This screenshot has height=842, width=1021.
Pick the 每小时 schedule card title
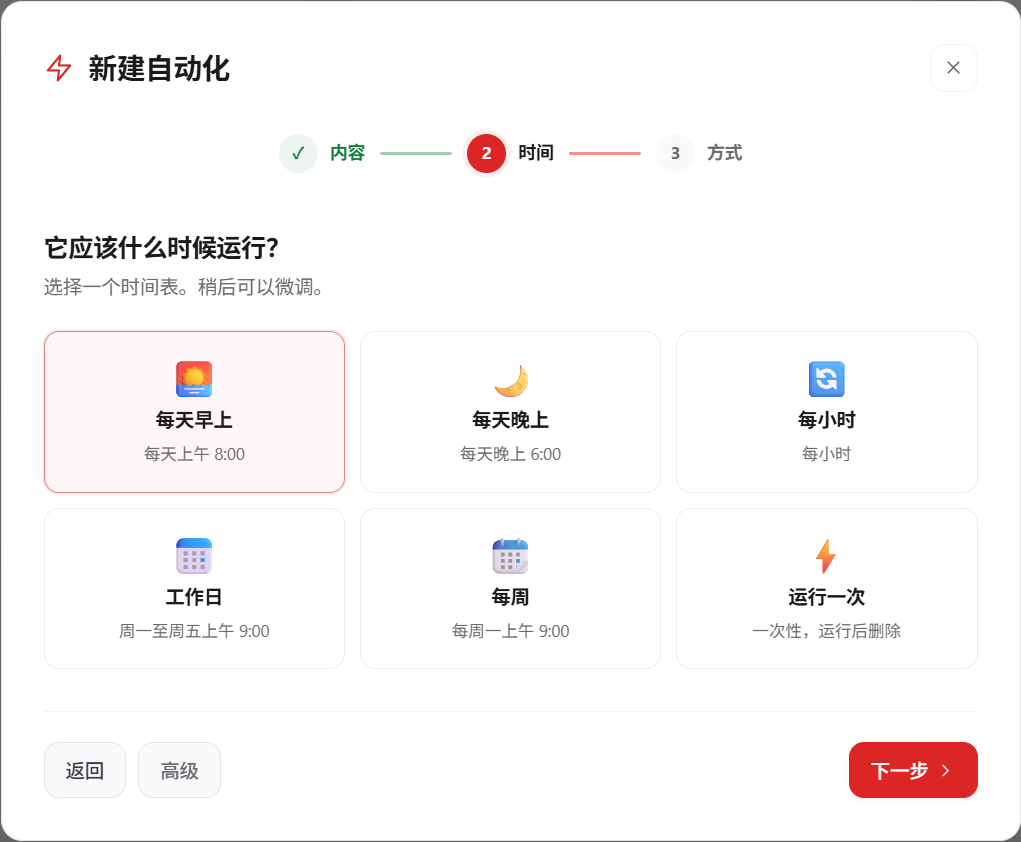point(826,420)
